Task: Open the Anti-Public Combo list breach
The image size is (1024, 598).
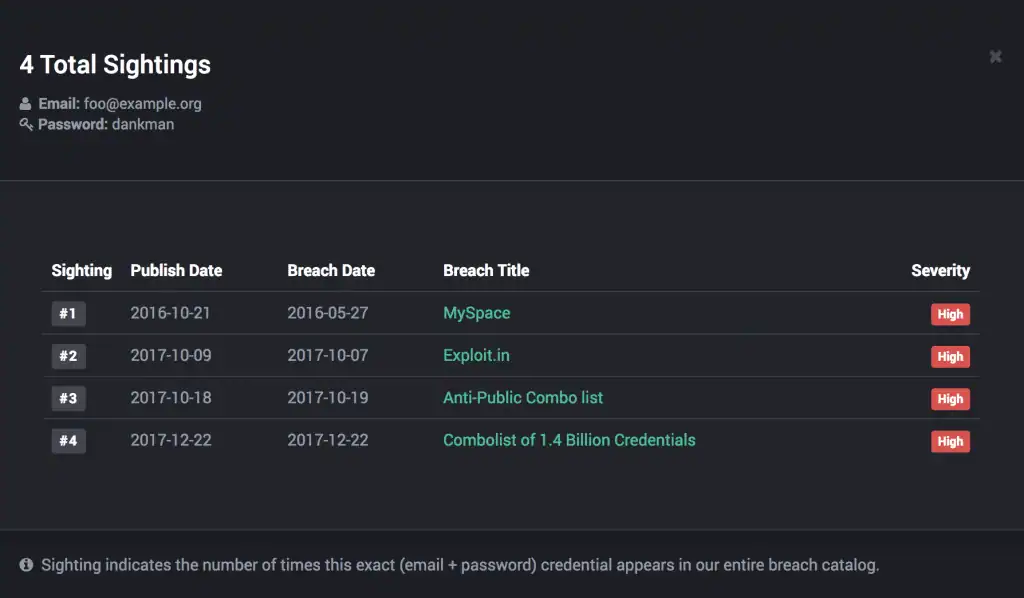Action: pos(523,398)
